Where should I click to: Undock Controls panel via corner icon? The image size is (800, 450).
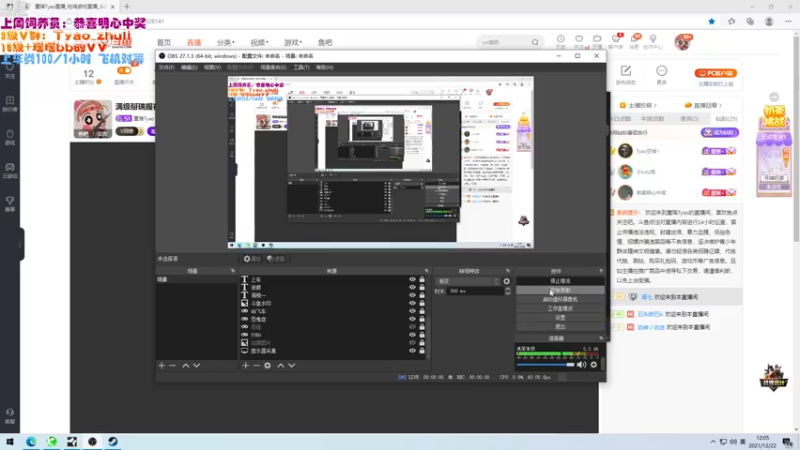click(x=601, y=271)
